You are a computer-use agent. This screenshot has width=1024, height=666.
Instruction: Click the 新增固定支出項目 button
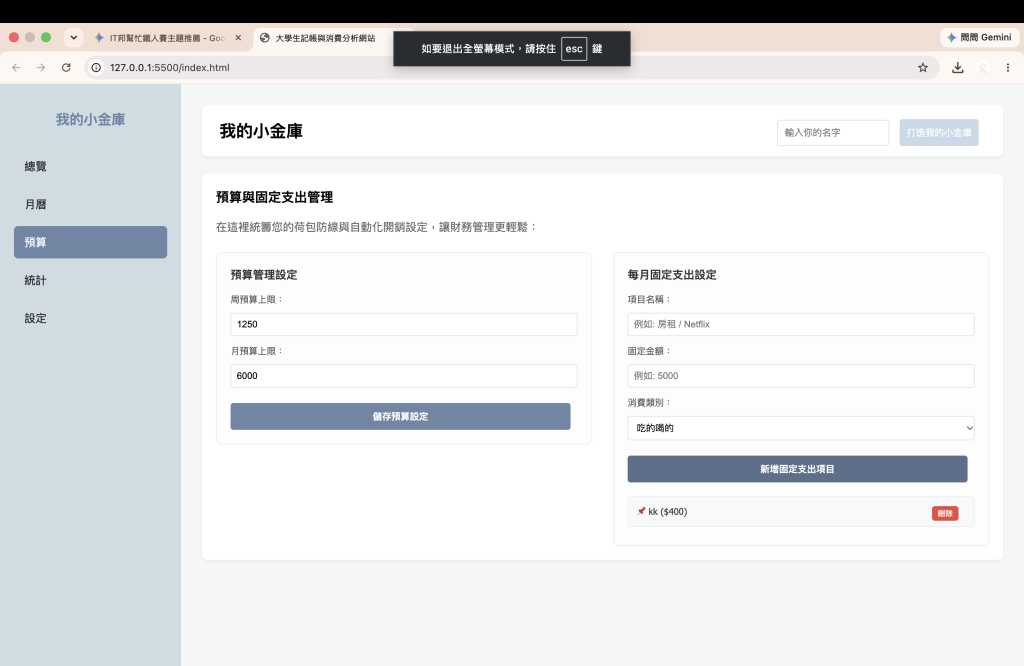(x=797, y=469)
